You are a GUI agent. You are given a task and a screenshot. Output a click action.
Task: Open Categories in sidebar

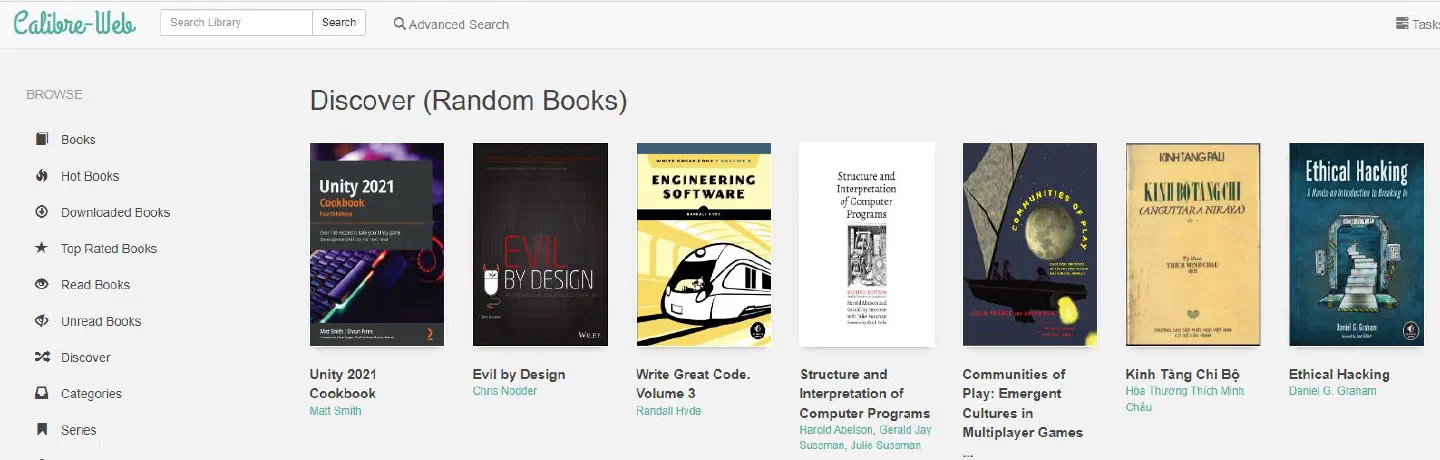(x=91, y=394)
